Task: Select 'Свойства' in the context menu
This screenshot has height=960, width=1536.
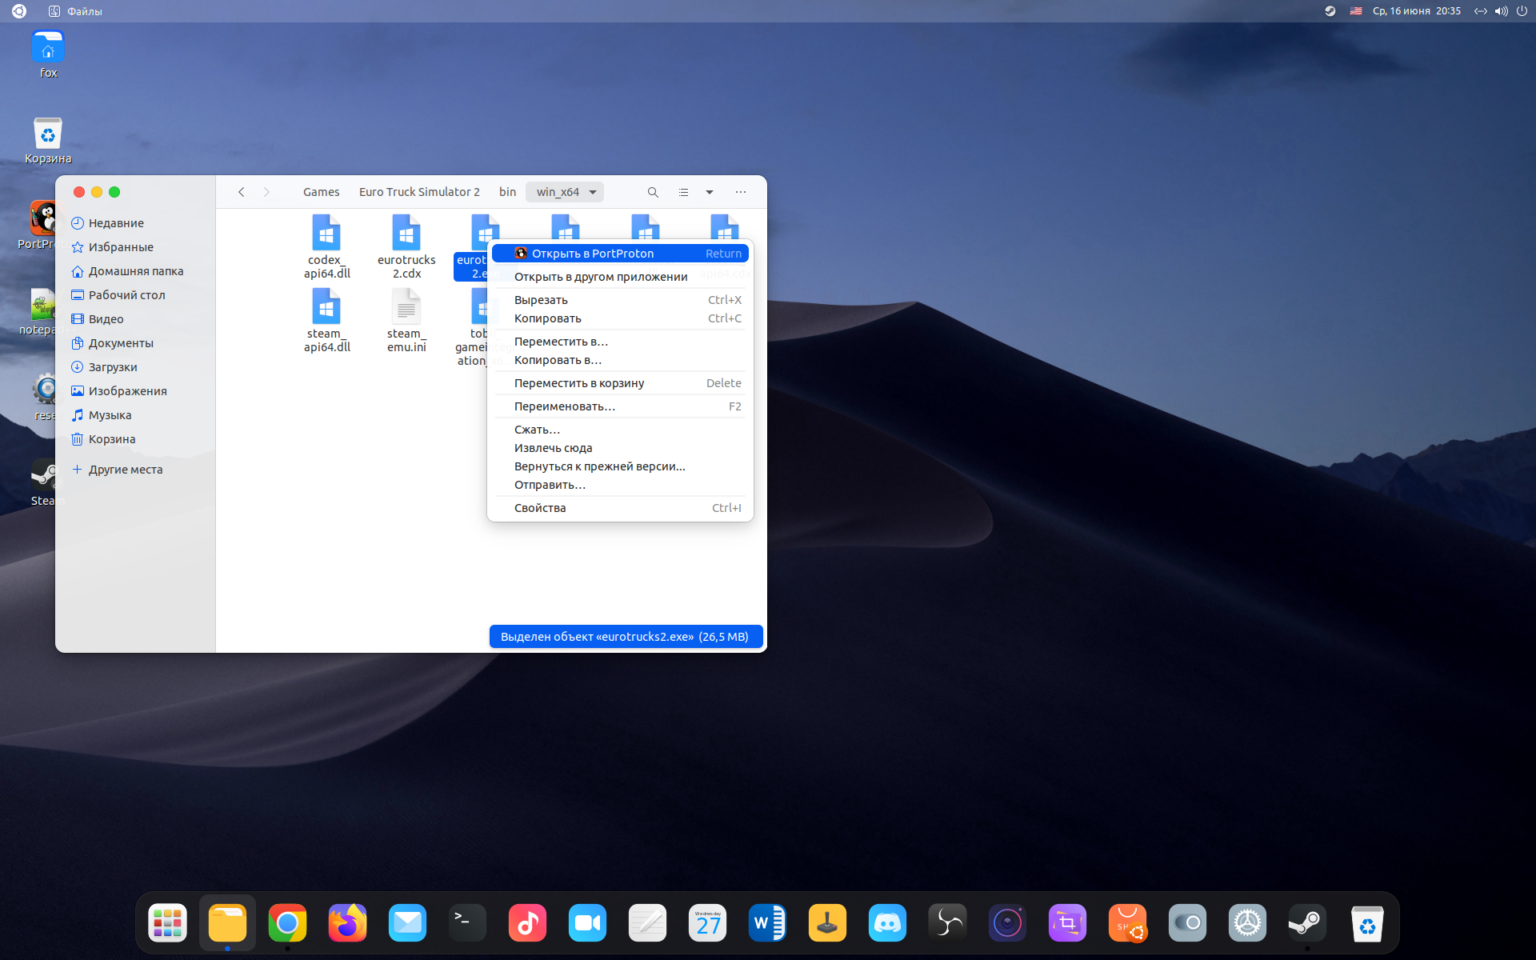Action: pyautogui.click(x=540, y=508)
